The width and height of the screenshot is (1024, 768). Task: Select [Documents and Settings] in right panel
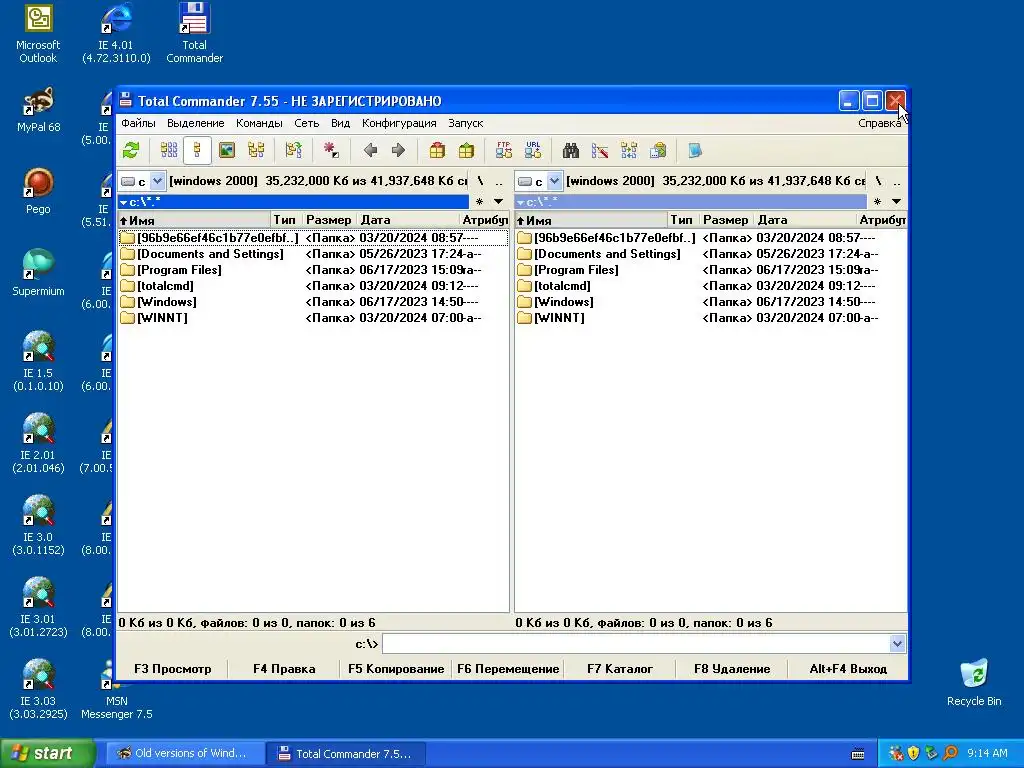coord(710,254)
